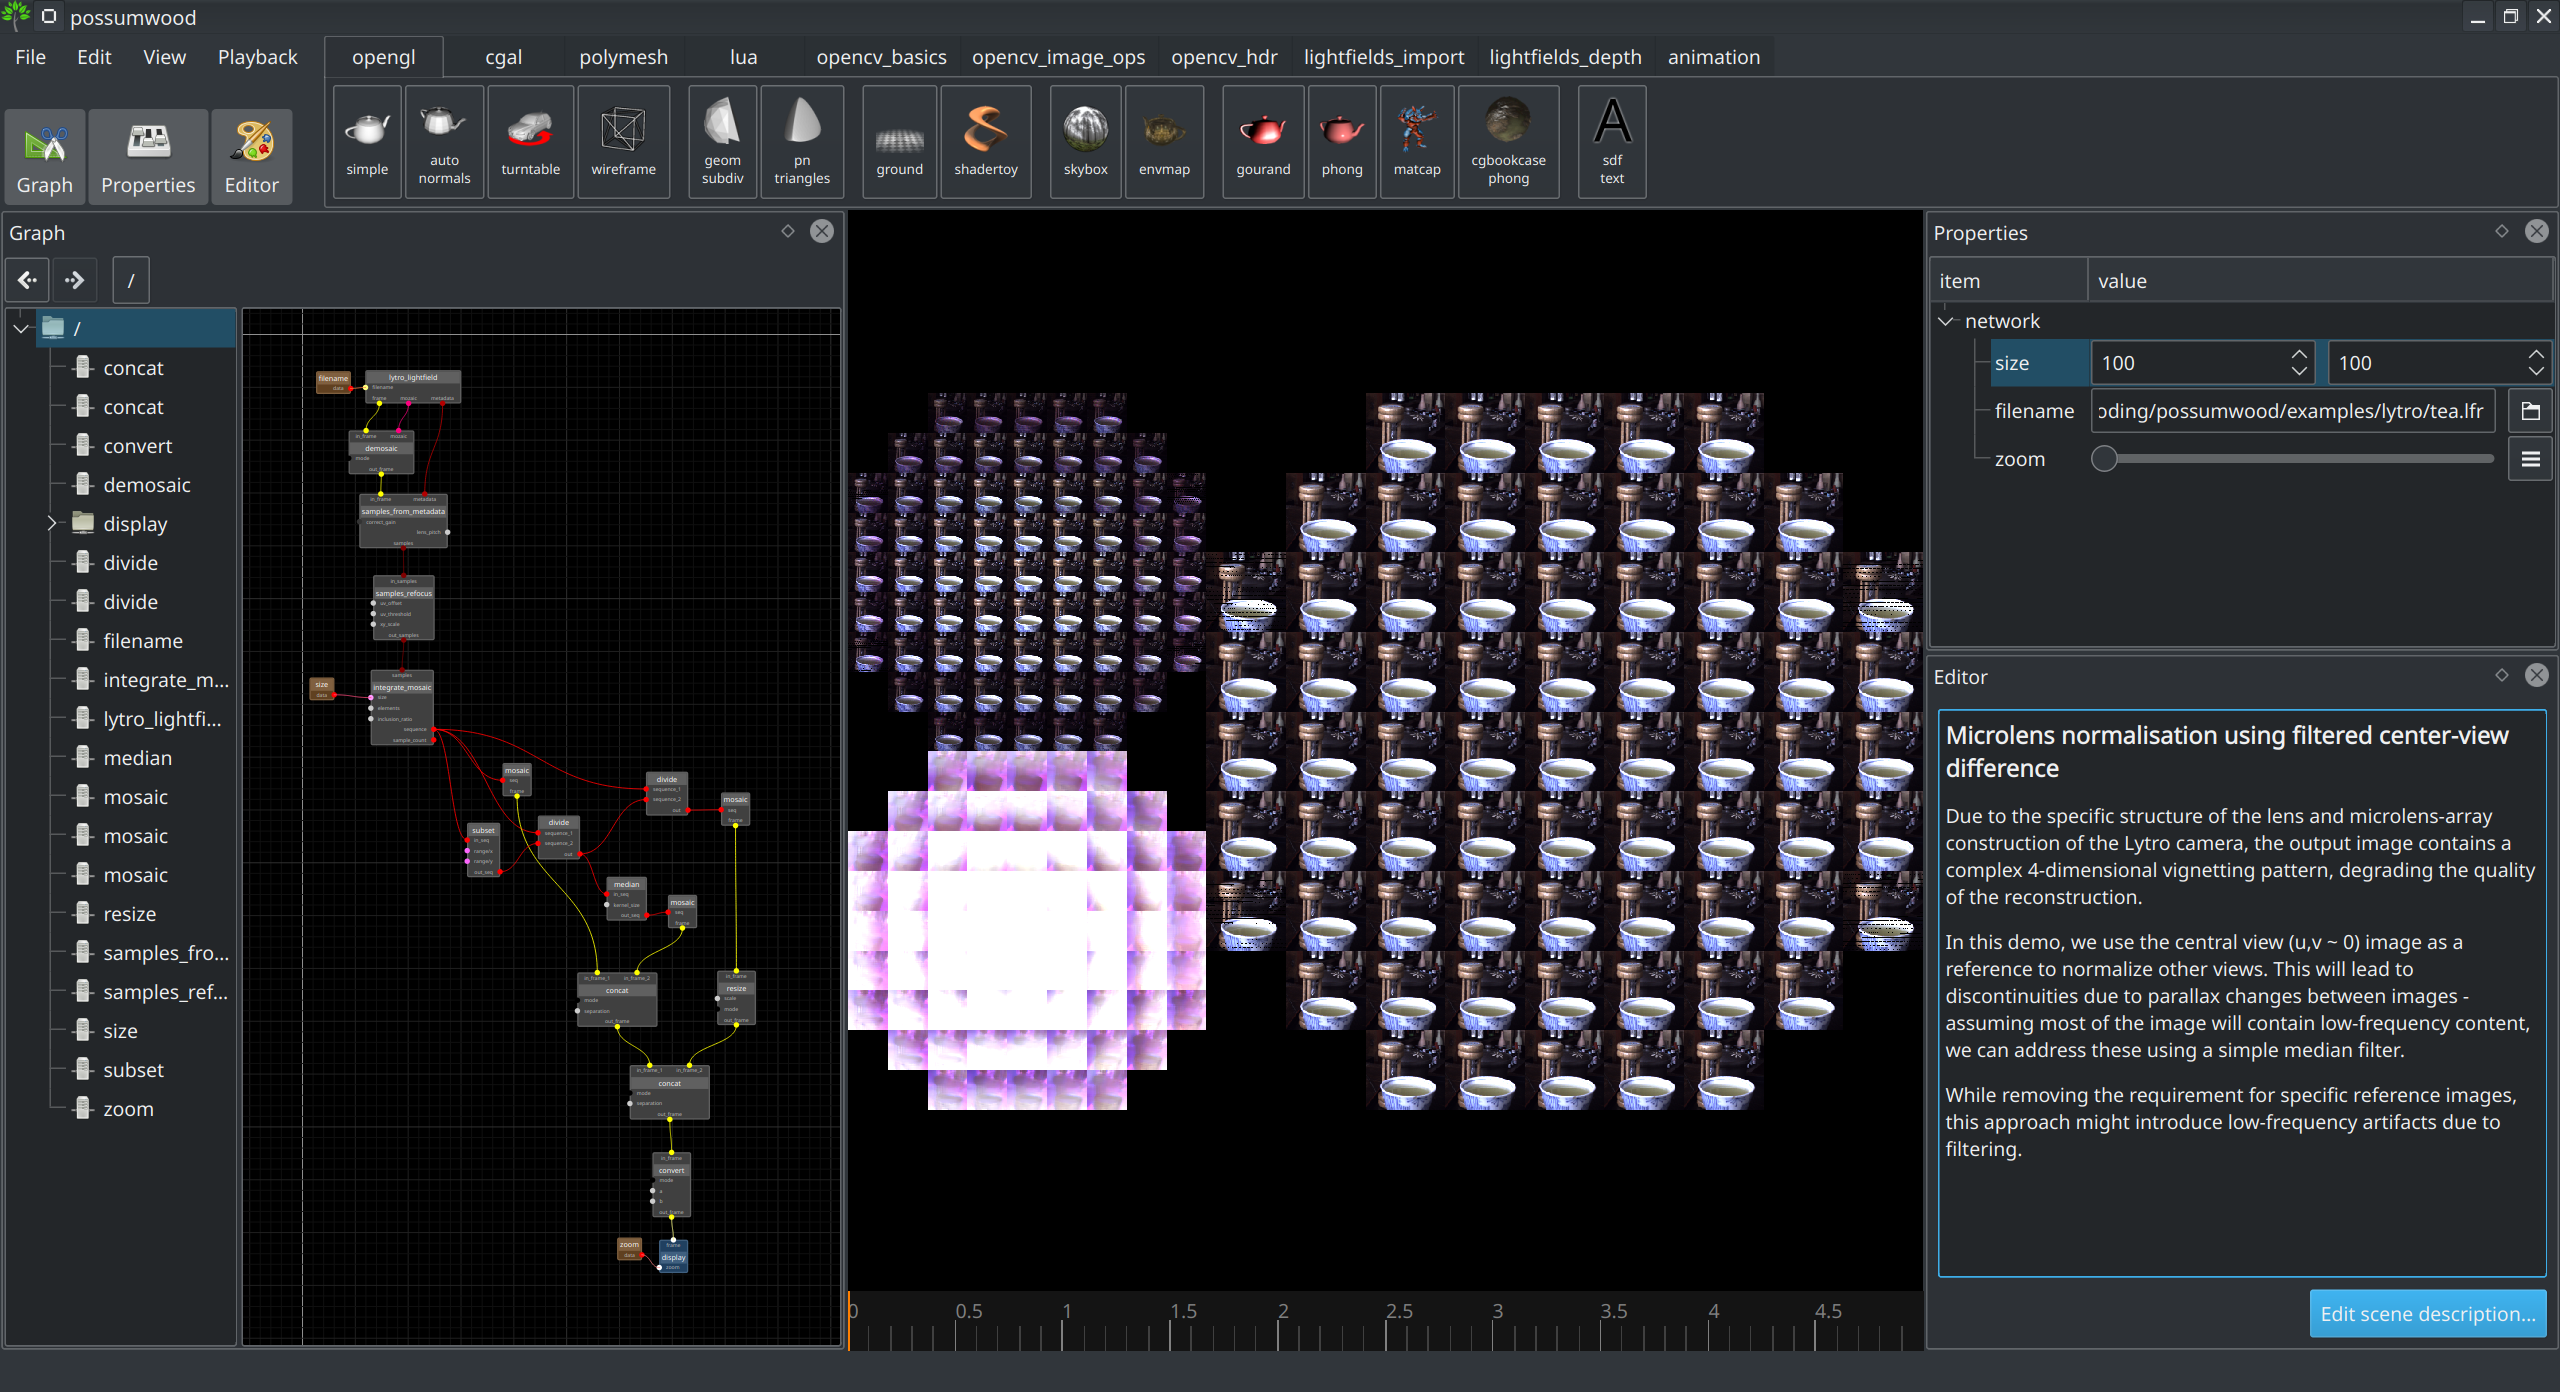Collapse the network properties group
Viewport: 2560px width, 1392px height.
tap(1945, 321)
